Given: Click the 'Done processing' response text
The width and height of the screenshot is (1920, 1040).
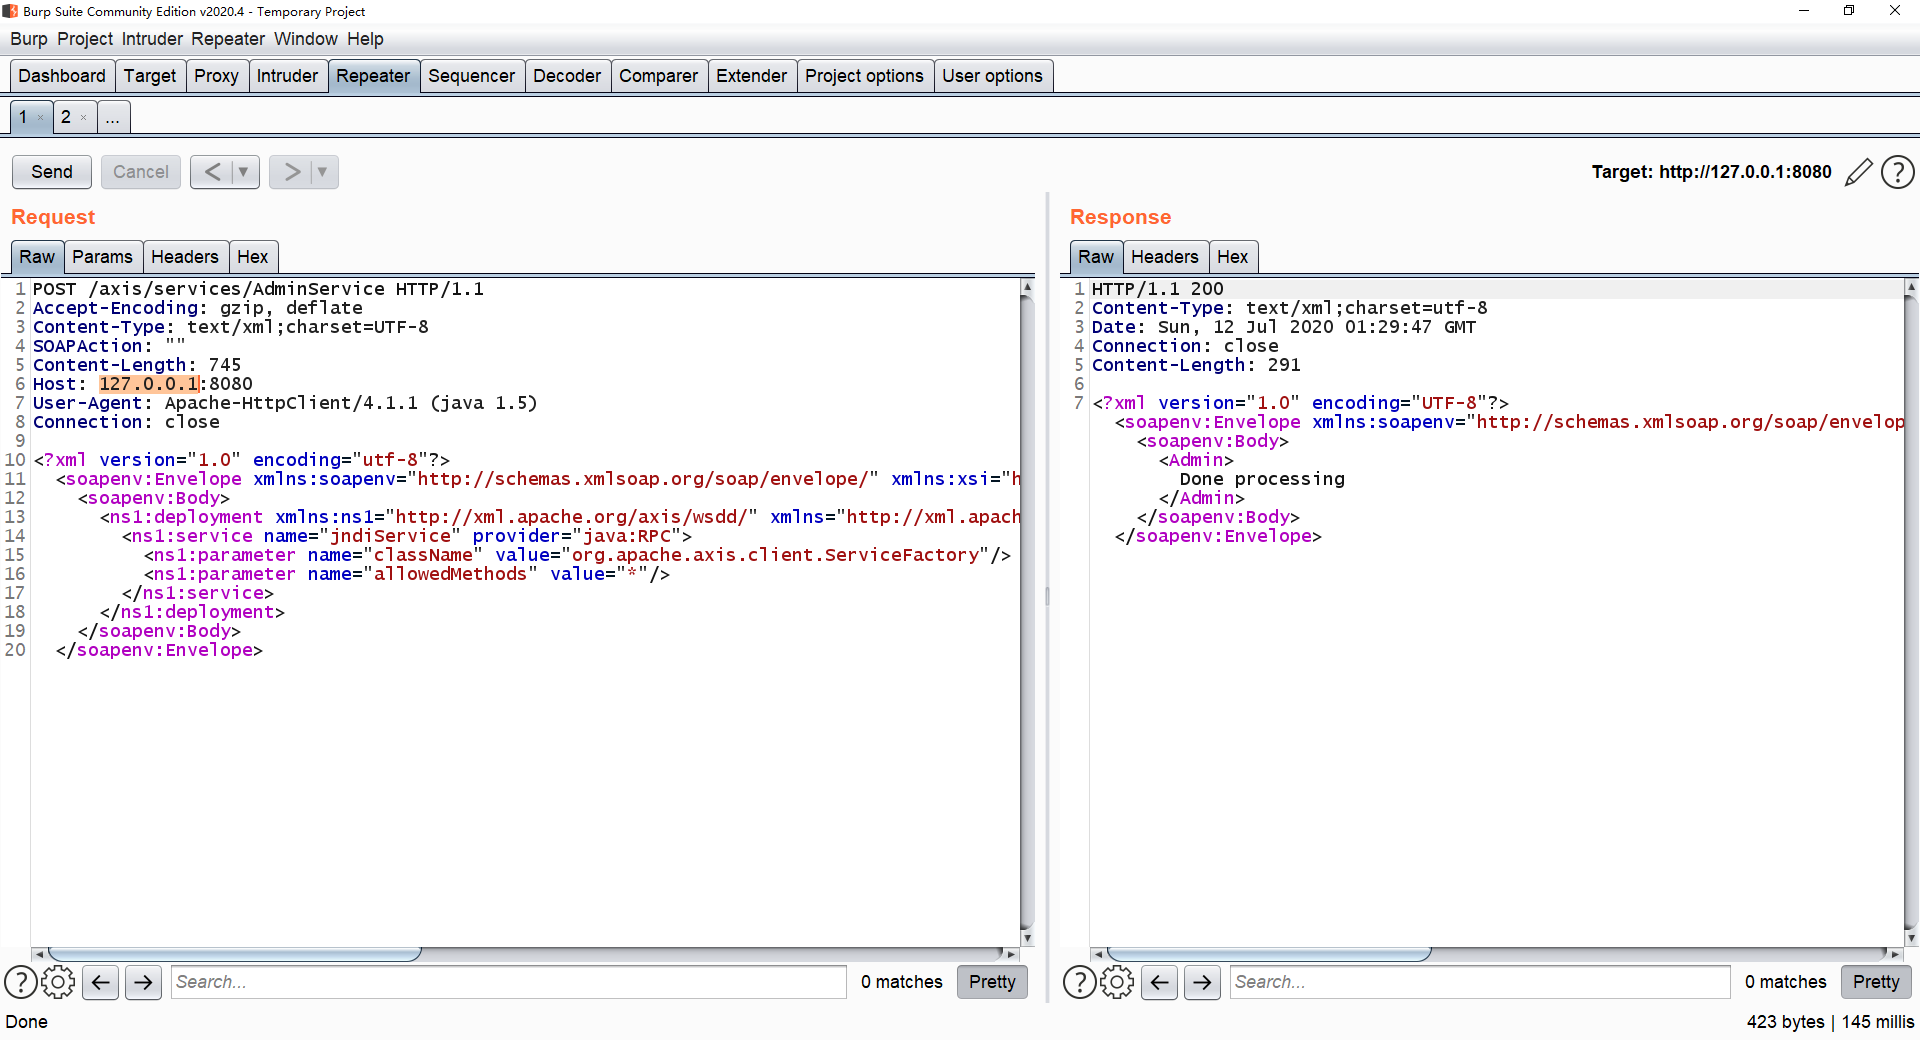Looking at the screenshot, I should tap(1262, 479).
